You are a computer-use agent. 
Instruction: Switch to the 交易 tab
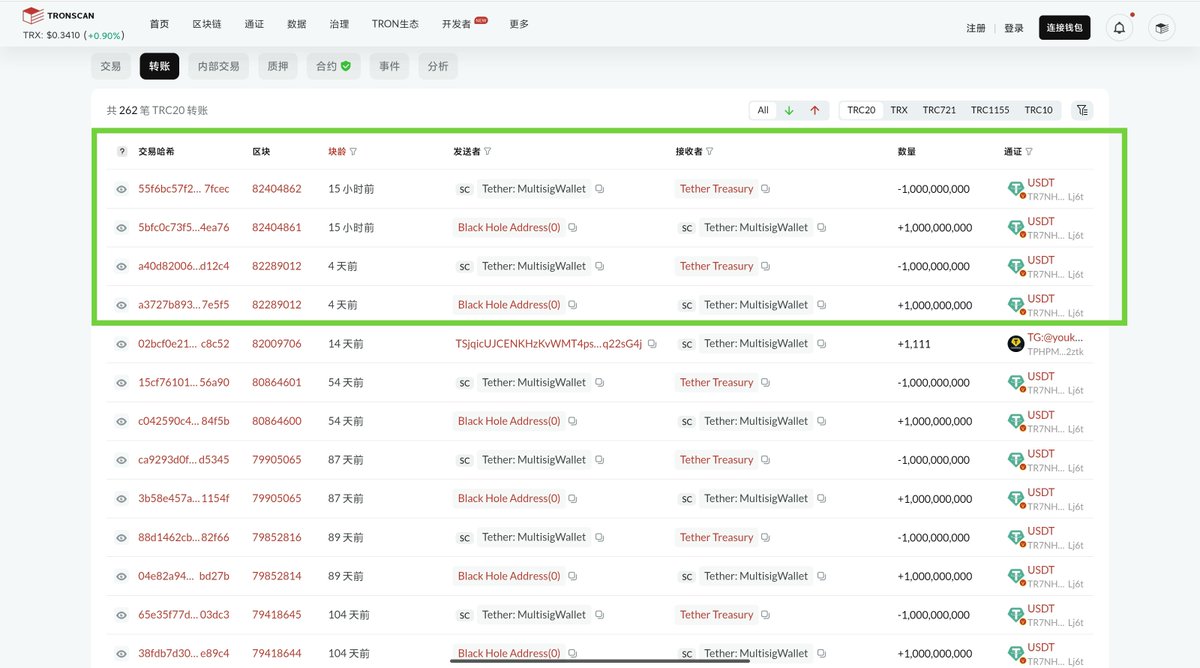point(111,66)
